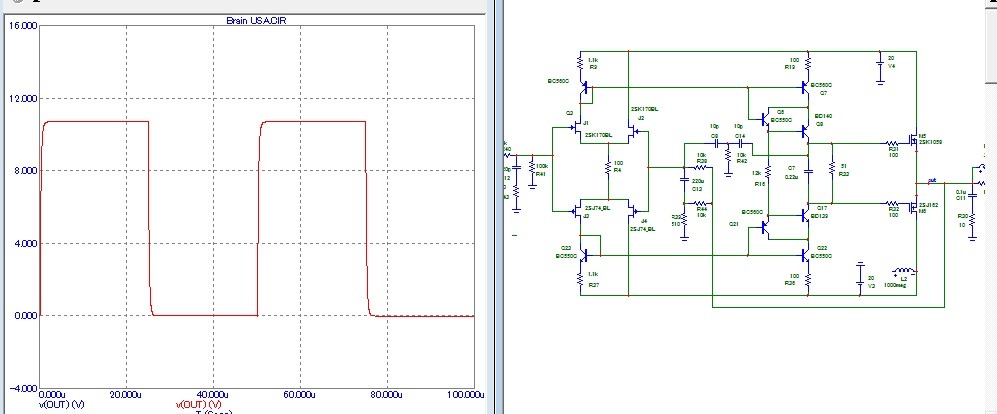Viewport: 997px width, 414px height.
Task: Click the red v(OUT) (V) trace label
Action: tap(198, 404)
